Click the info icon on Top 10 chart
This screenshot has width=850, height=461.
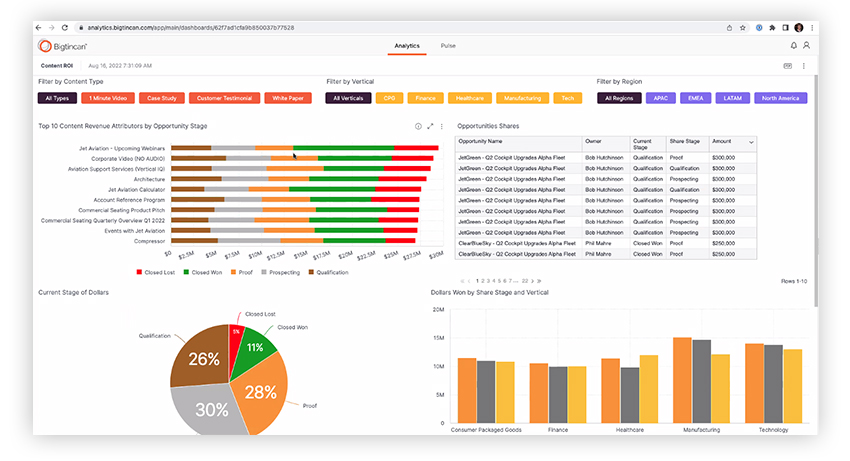418,126
